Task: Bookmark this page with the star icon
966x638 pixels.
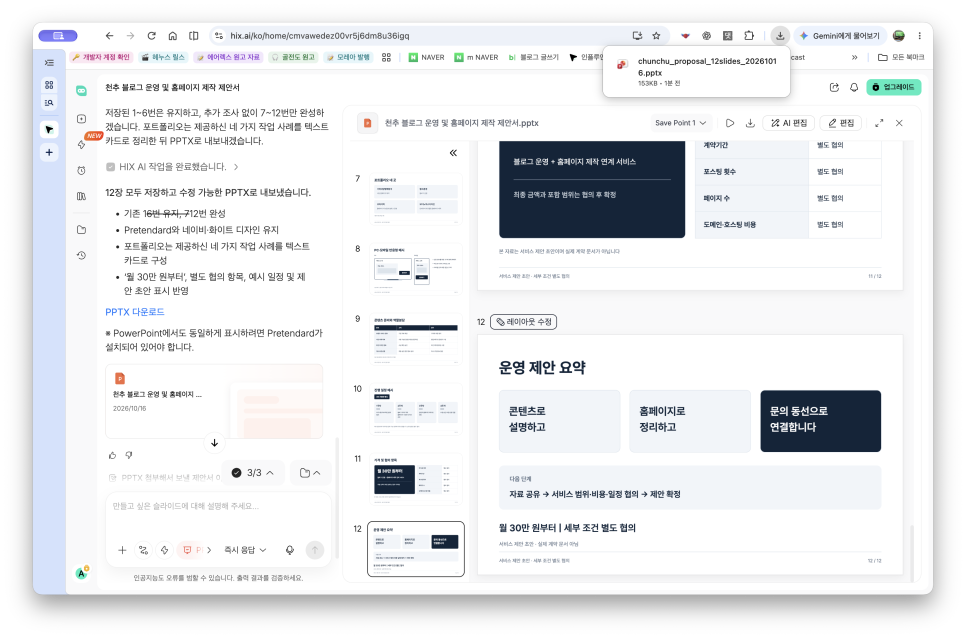Action: click(x=656, y=36)
